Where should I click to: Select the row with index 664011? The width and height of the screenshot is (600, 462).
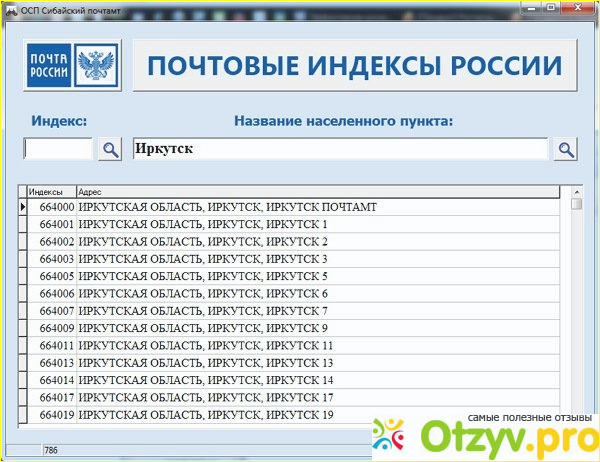pos(57,345)
